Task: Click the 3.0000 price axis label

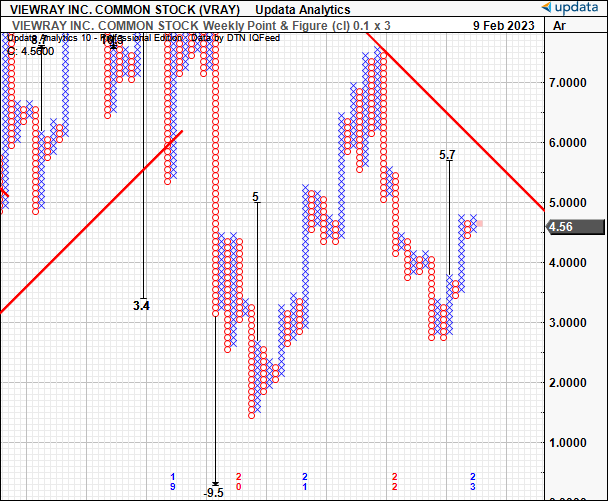Action: click(x=567, y=323)
